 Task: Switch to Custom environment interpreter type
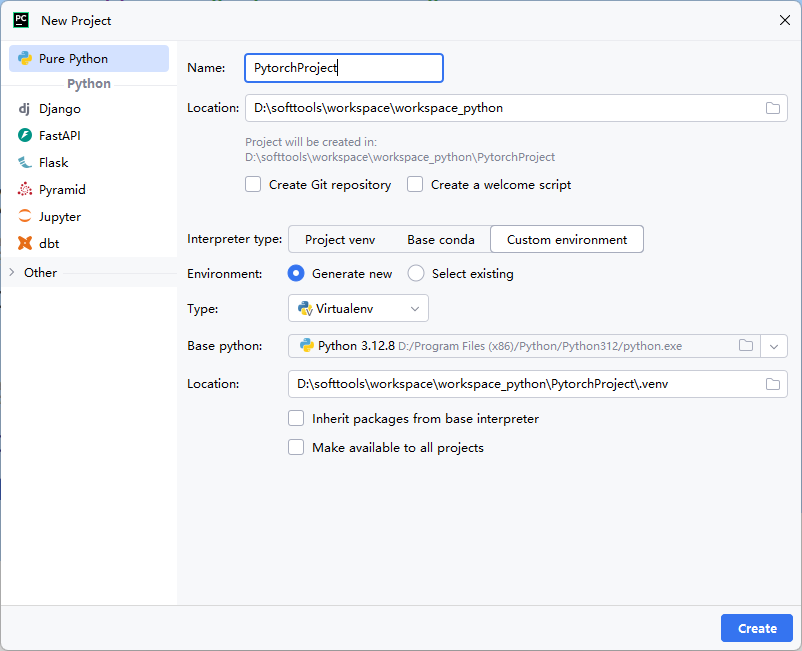[567, 239]
